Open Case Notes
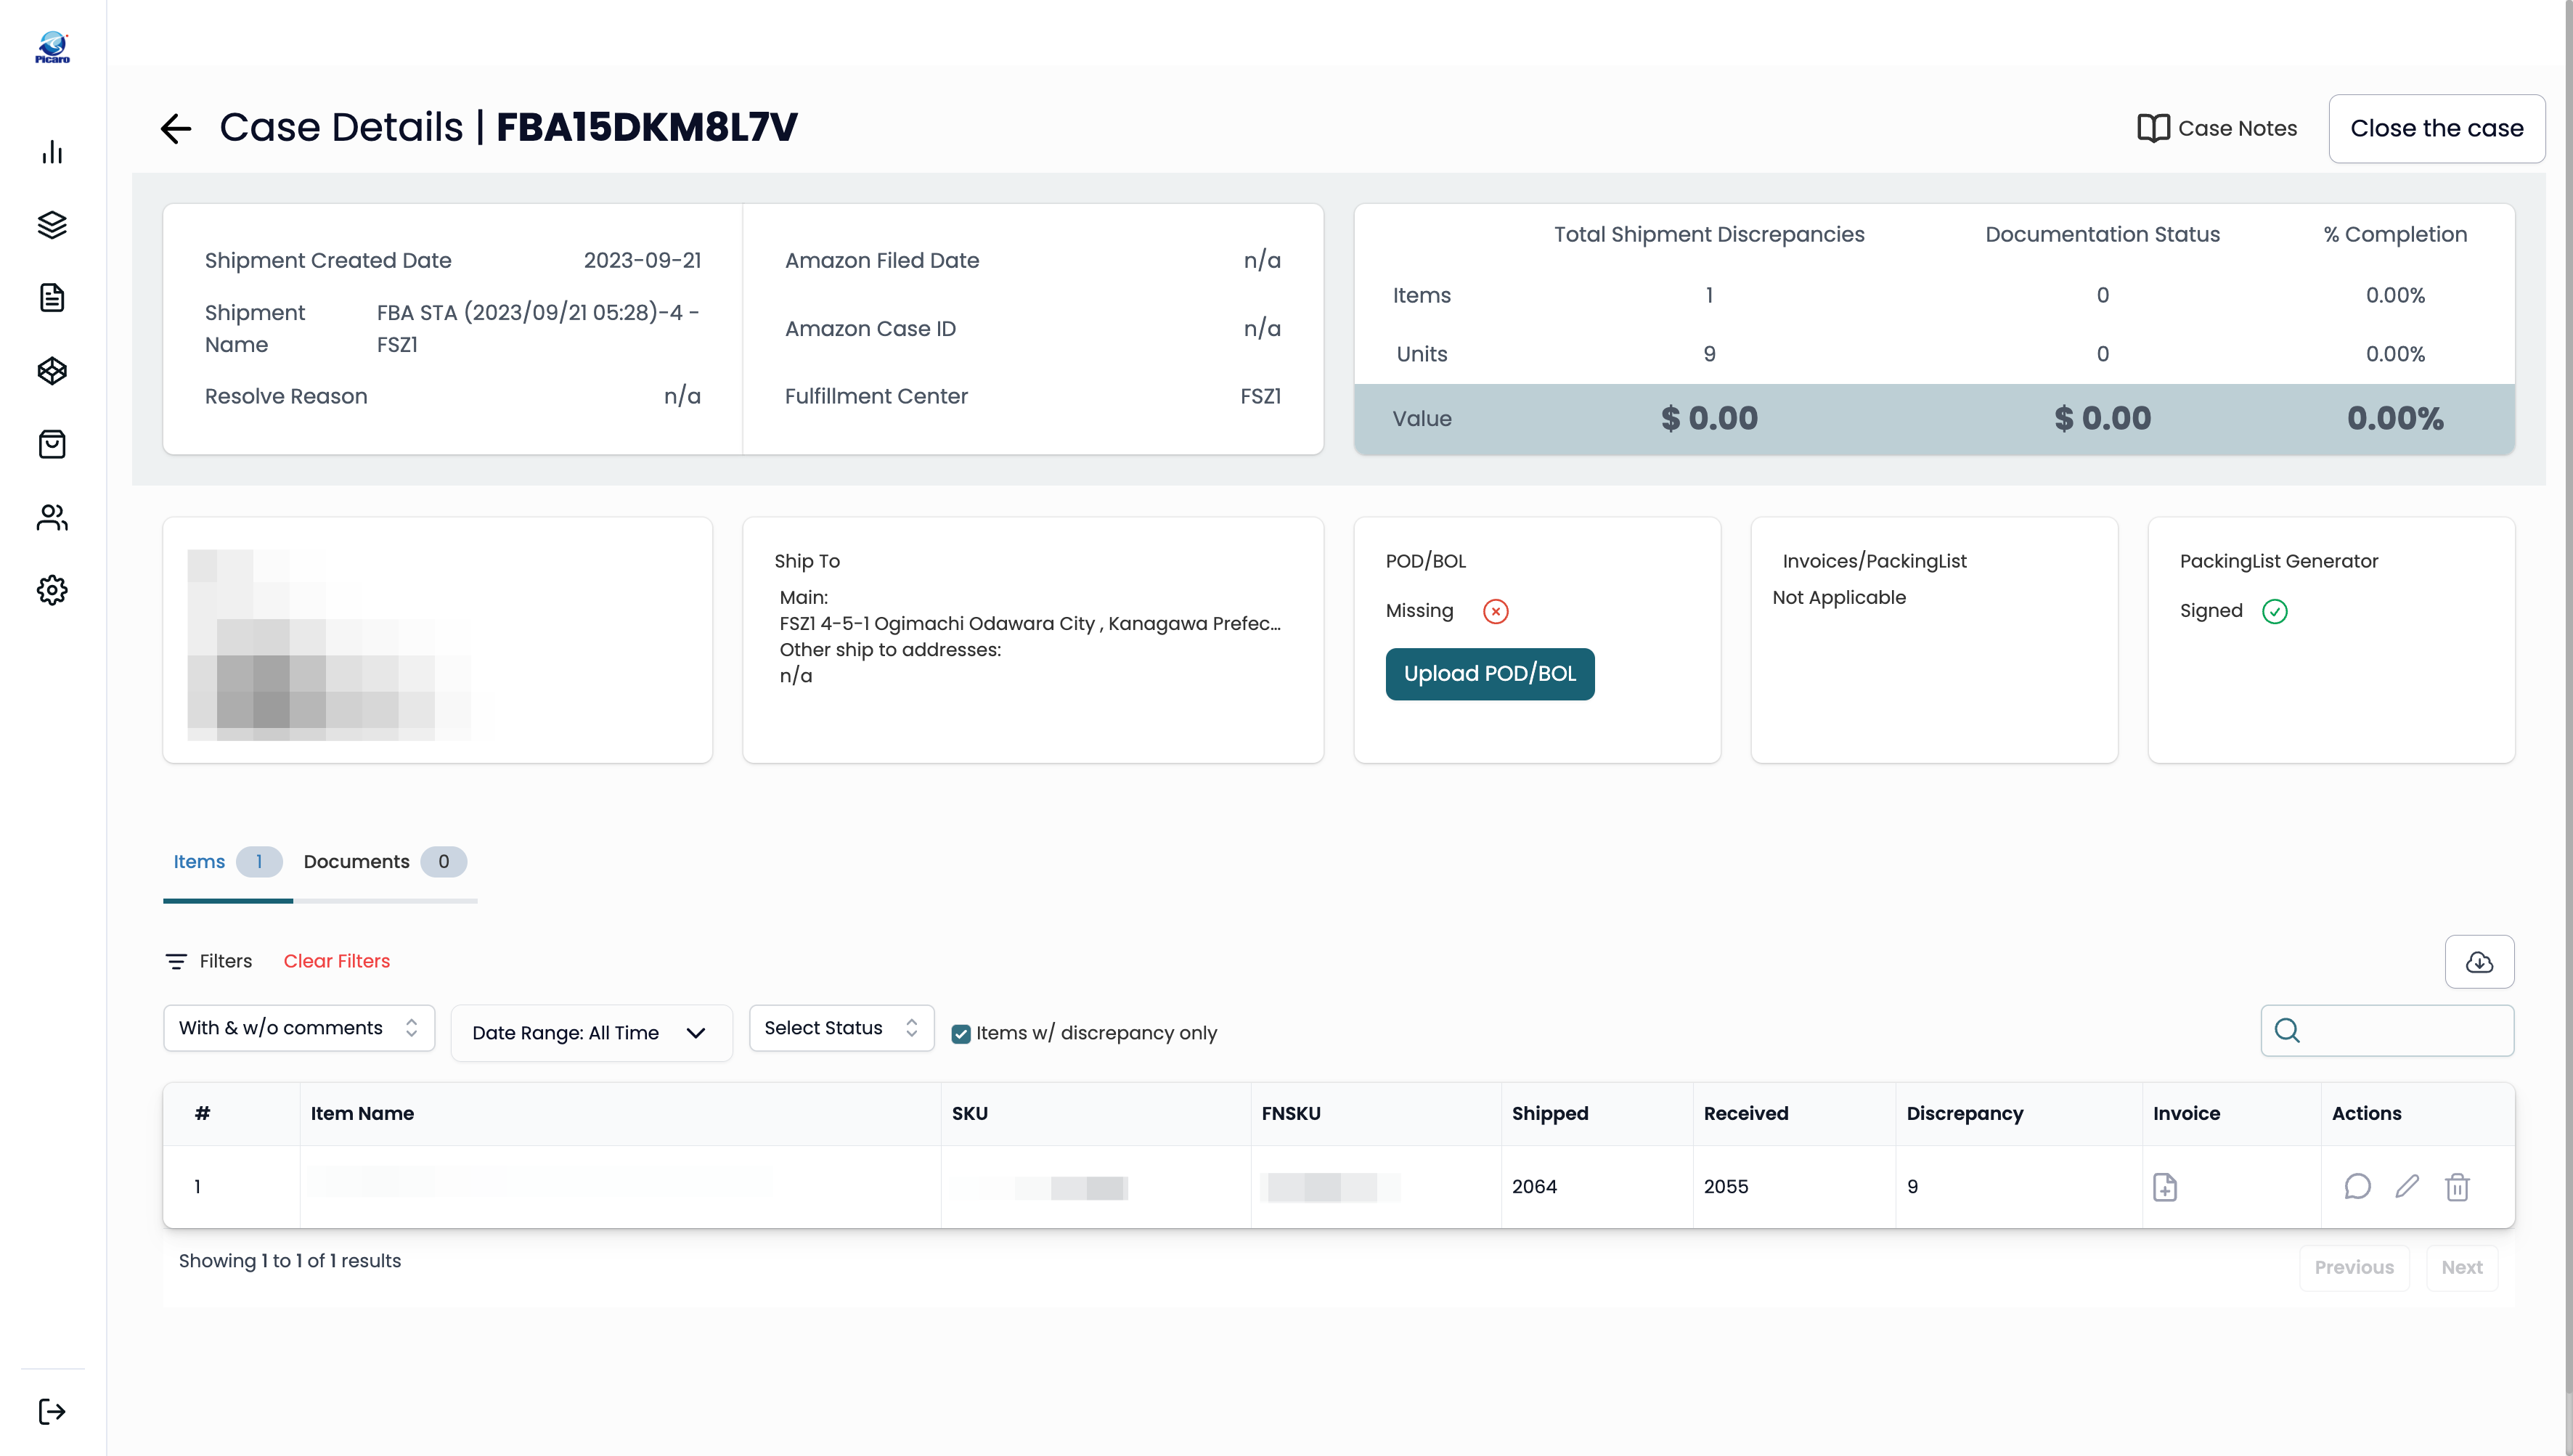Viewport: 2573px width, 1456px height. click(x=2218, y=128)
